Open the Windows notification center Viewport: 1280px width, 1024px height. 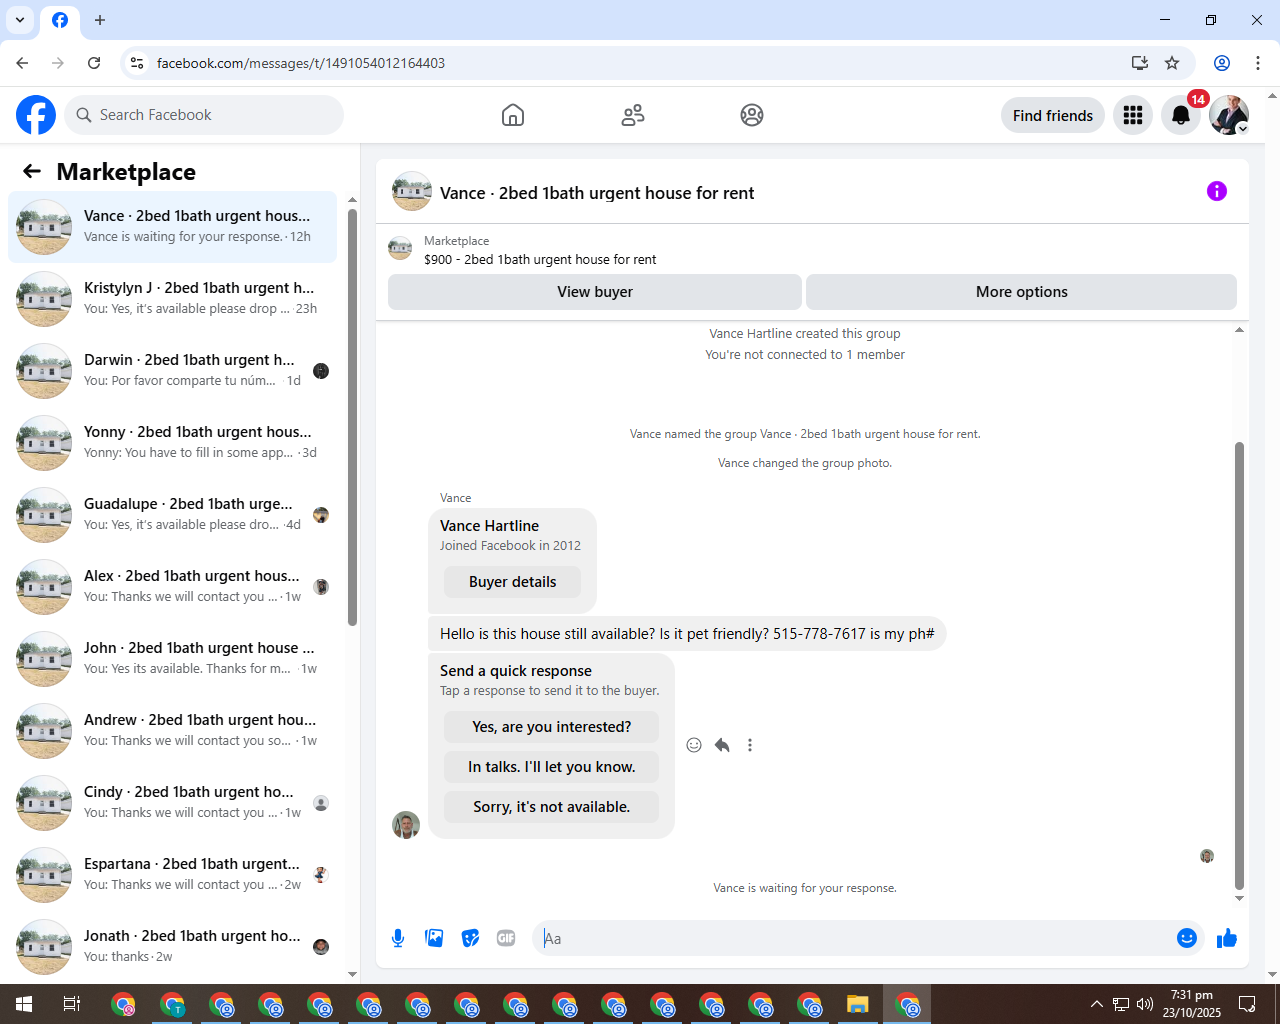1247,1004
